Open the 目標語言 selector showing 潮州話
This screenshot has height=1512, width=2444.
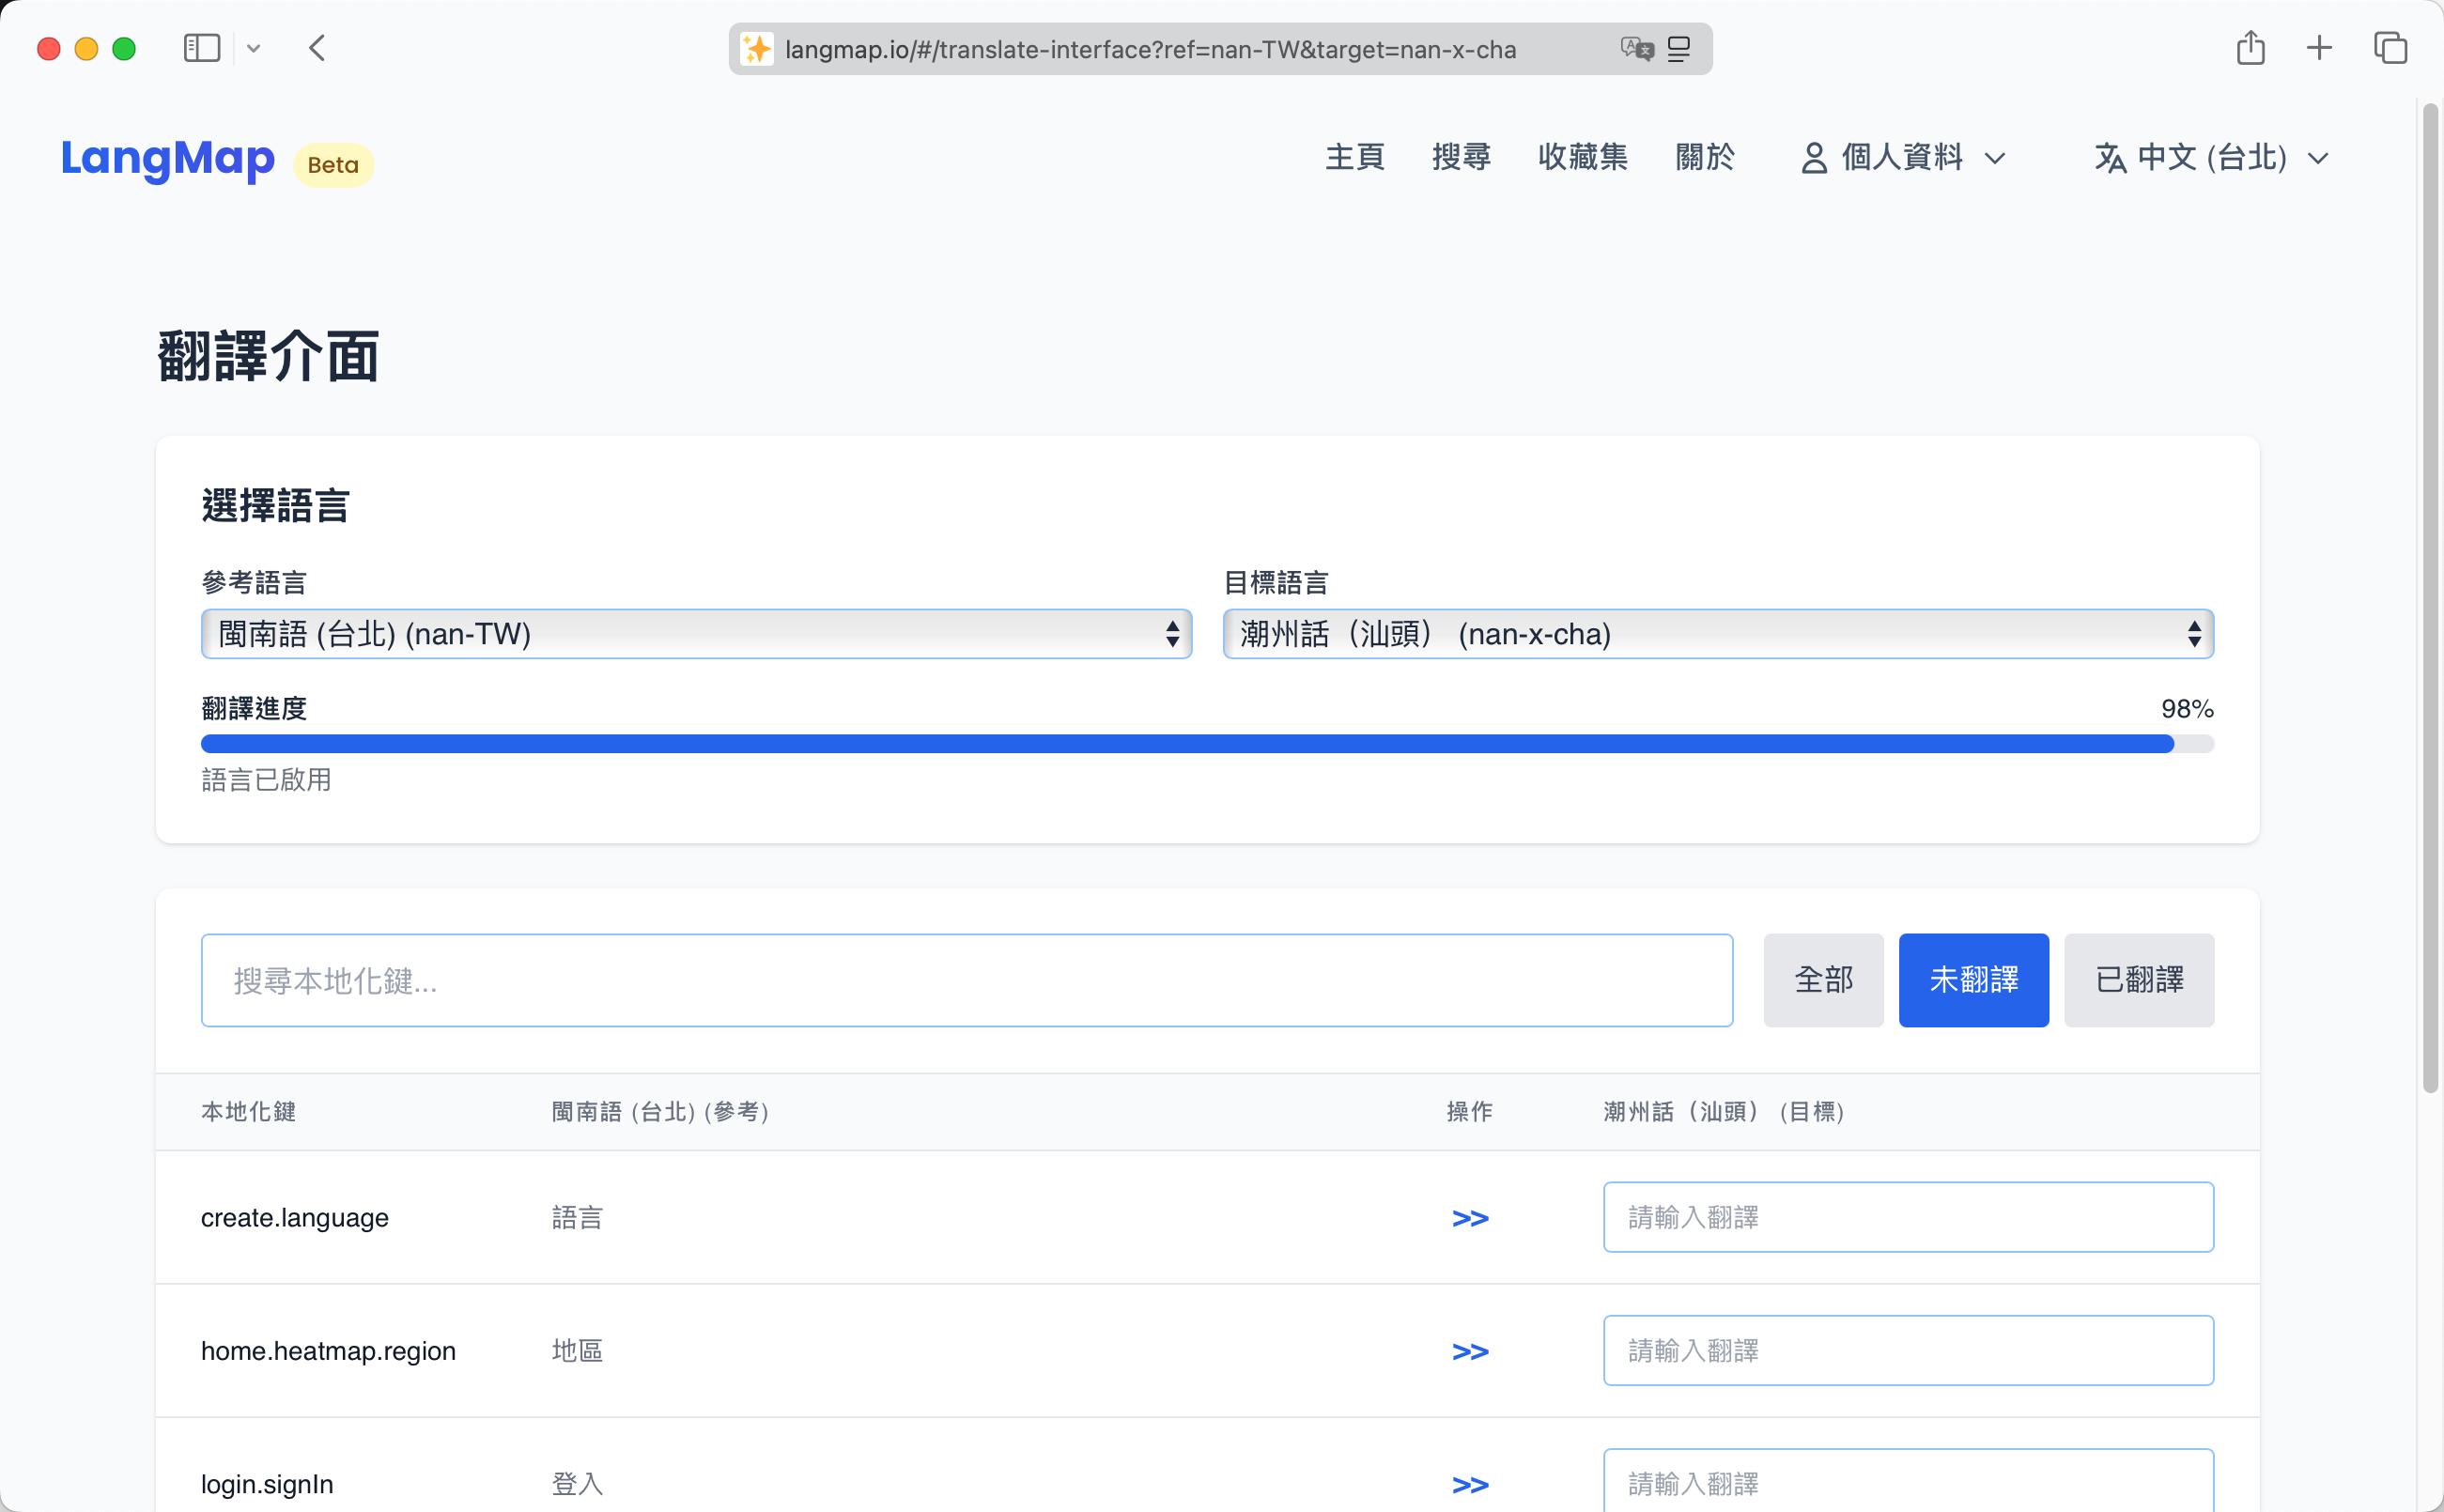[x=1716, y=633]
